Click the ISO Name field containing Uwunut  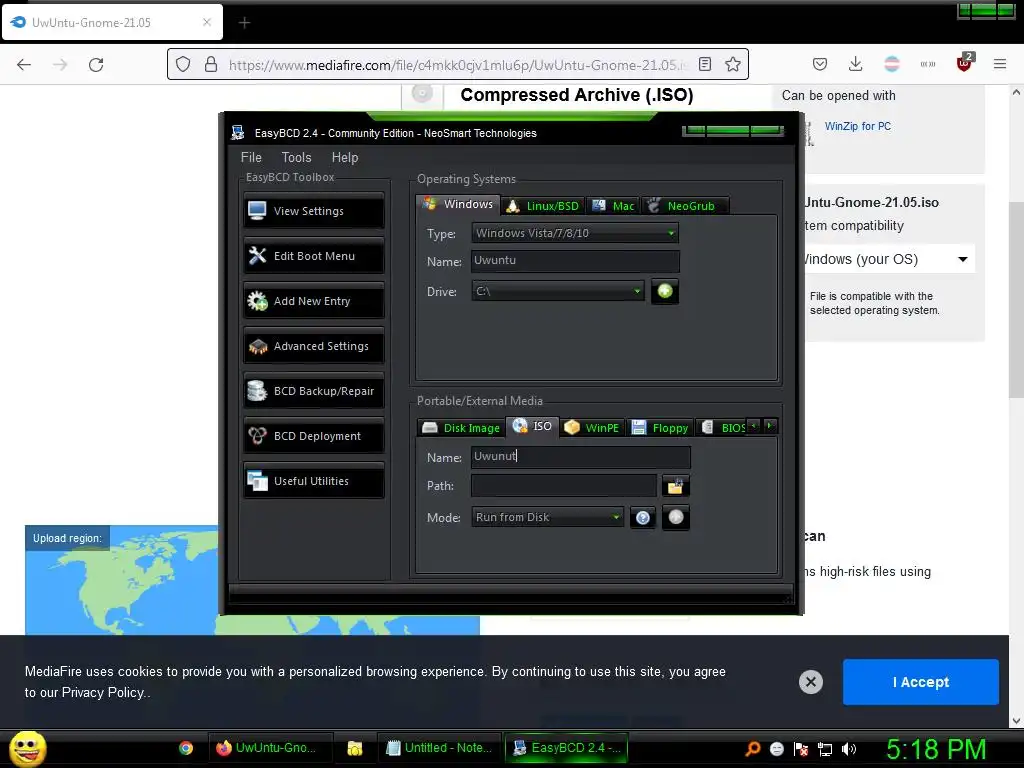(x=581, y=456)
